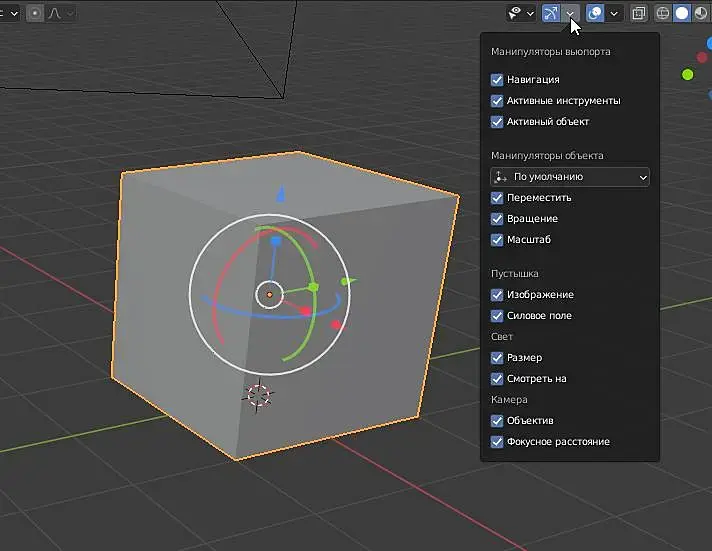Switch to Material Preview shading
The image size is (712, 551).
pyautogui.click(x=701, y=14)
